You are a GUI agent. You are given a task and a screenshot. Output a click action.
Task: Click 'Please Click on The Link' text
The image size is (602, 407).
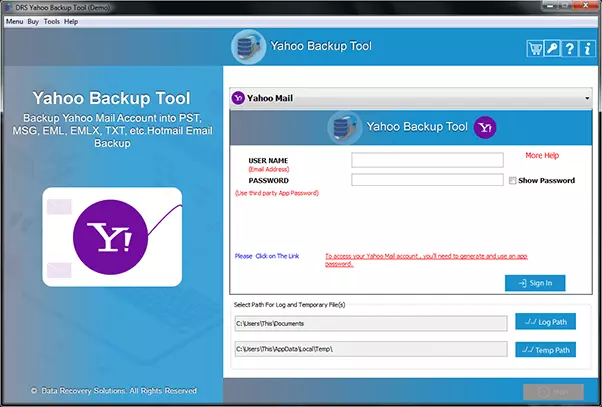[267, 256]
